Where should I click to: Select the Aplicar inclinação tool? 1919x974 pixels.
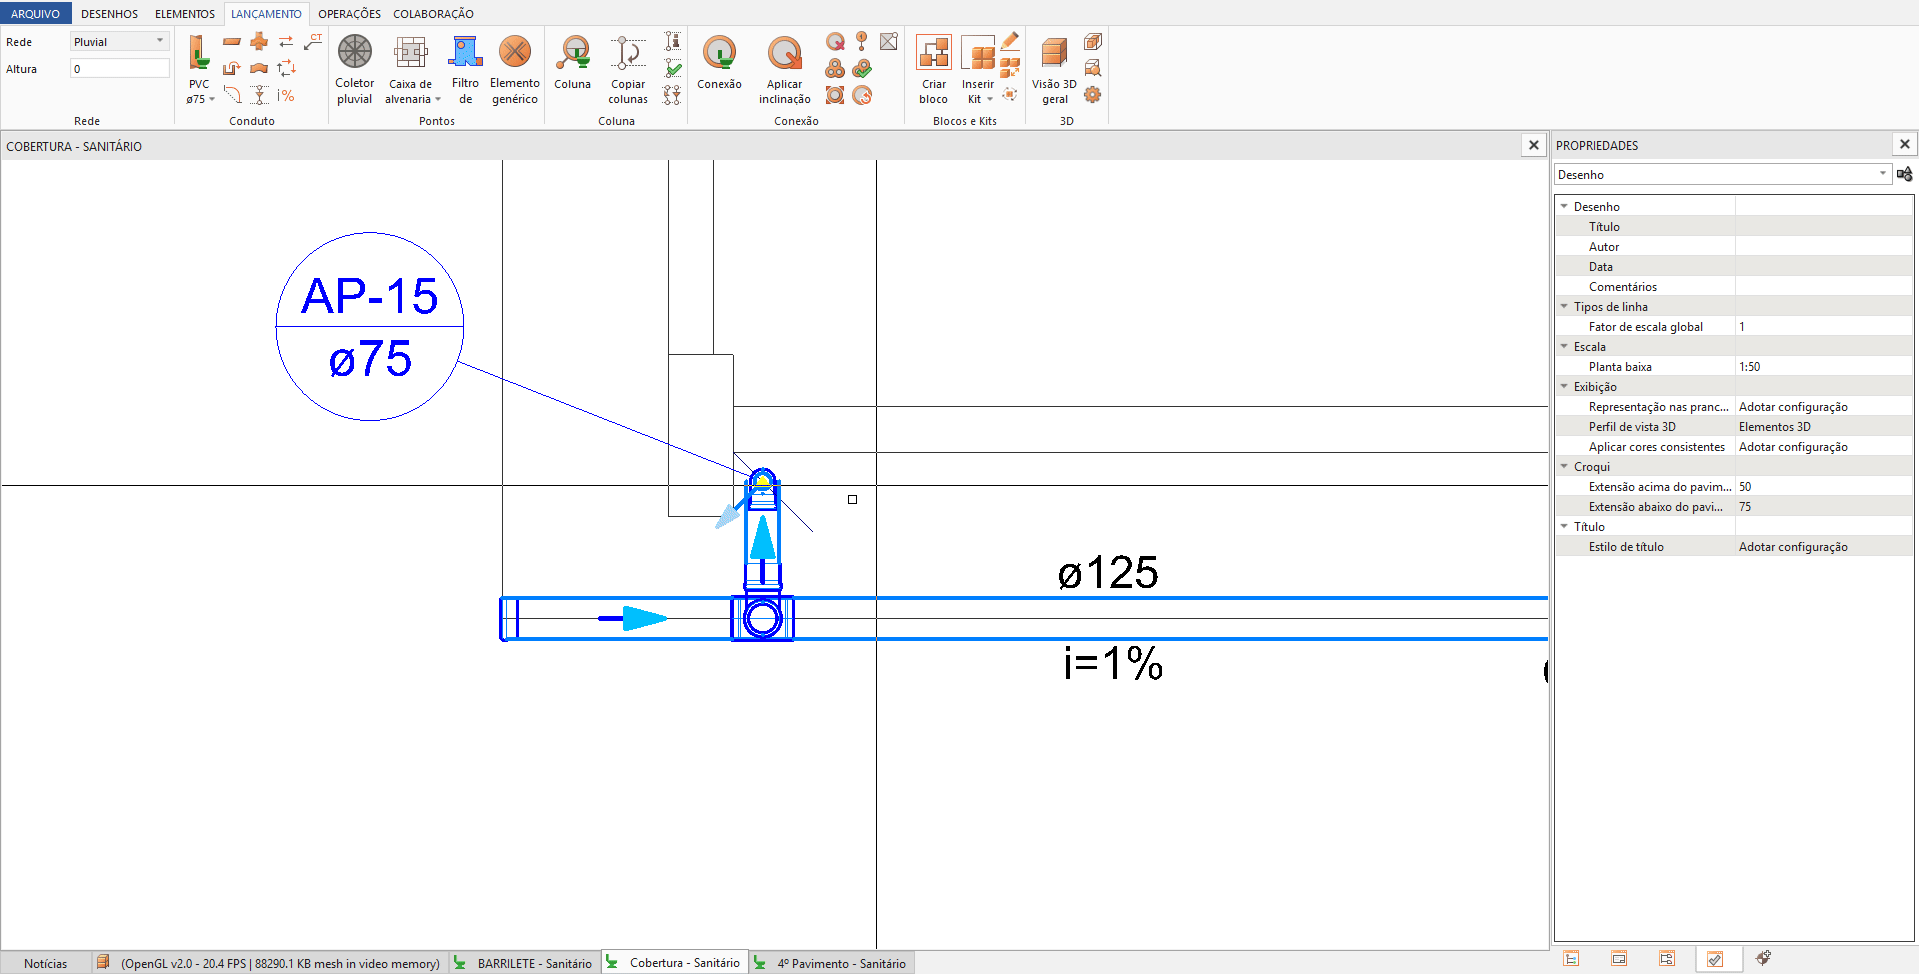coord(785,69)
